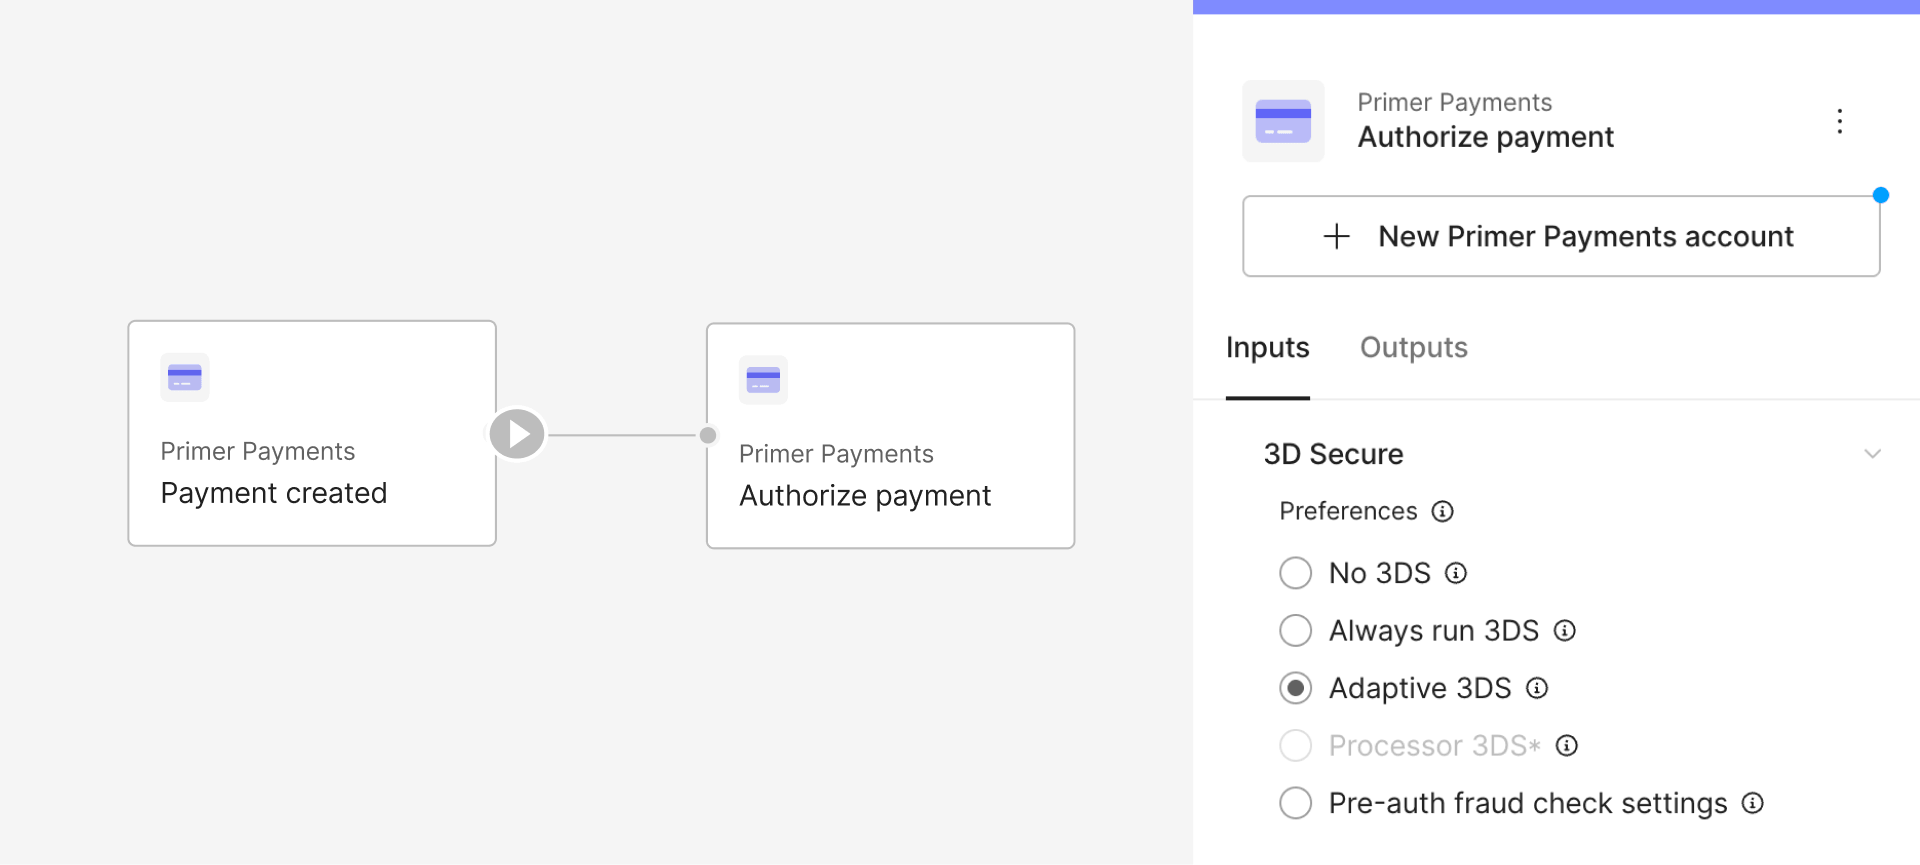This screenshot has width=1920, height=865.
Task: Click the info icon beside Pre-auth fraud check settings
Action: tap(1753, 803)
